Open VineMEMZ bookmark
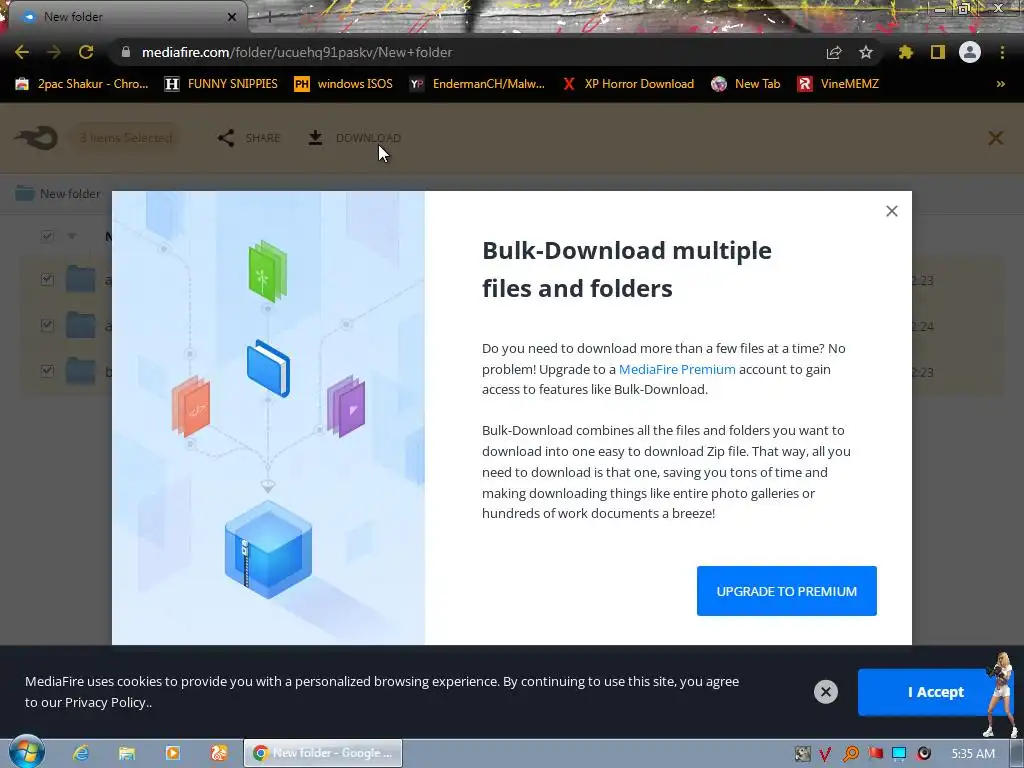 point(838,84)
